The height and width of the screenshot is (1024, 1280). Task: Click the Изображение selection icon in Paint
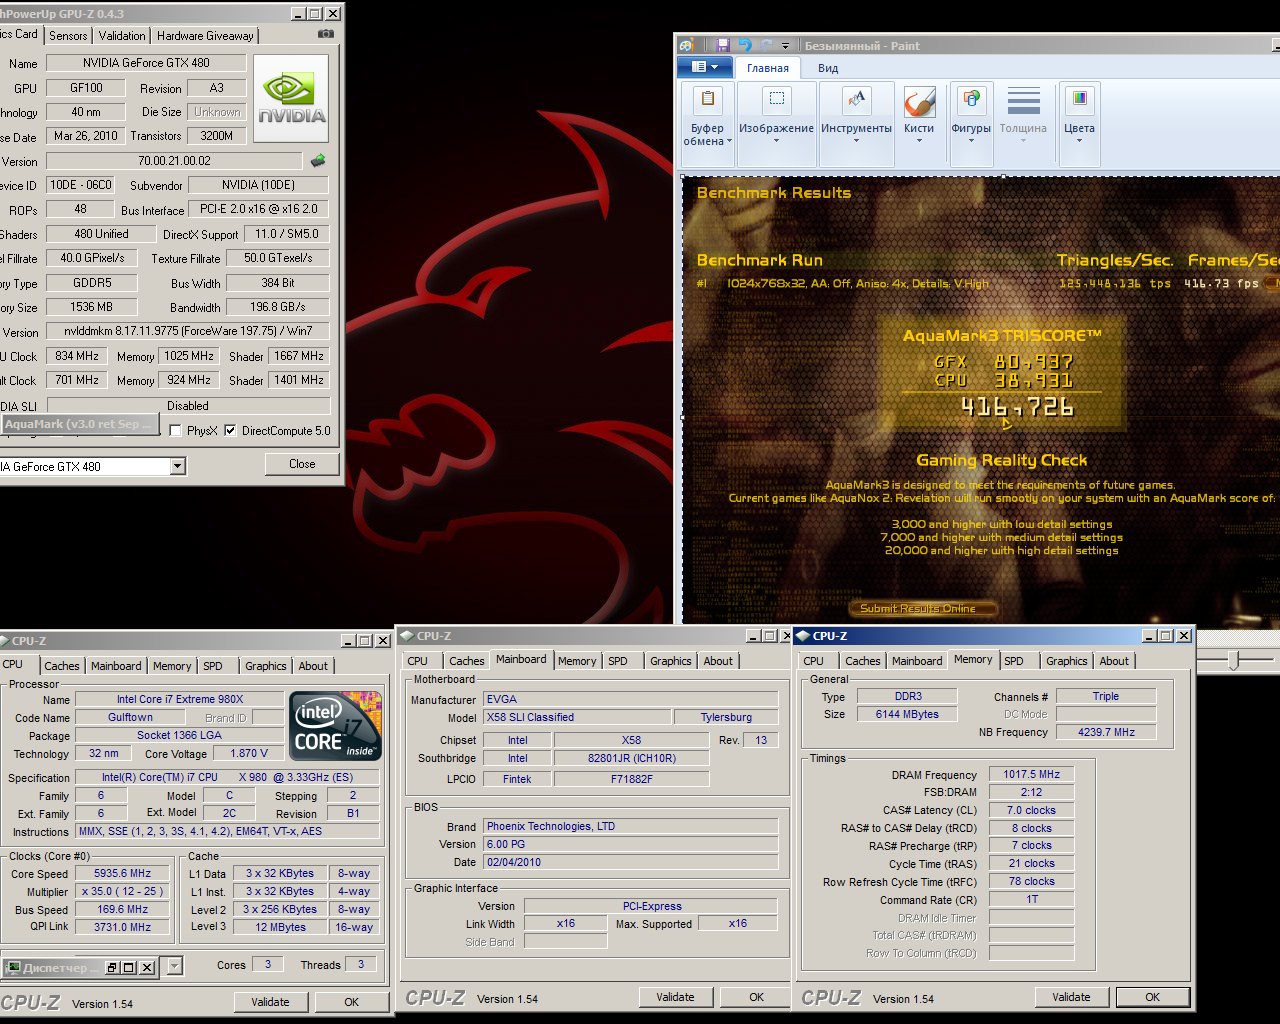pos(776,100)
